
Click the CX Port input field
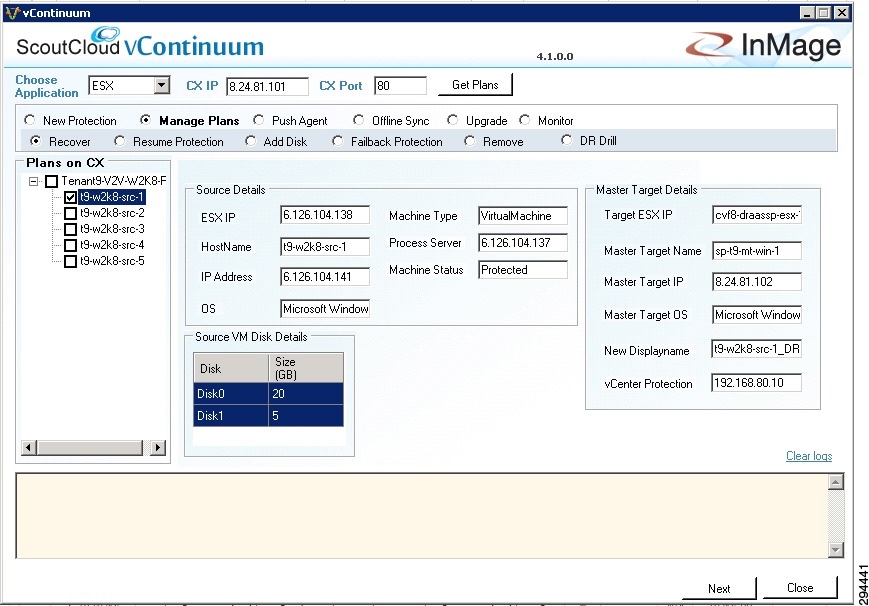pyautogui.click(x=400, y=85)
